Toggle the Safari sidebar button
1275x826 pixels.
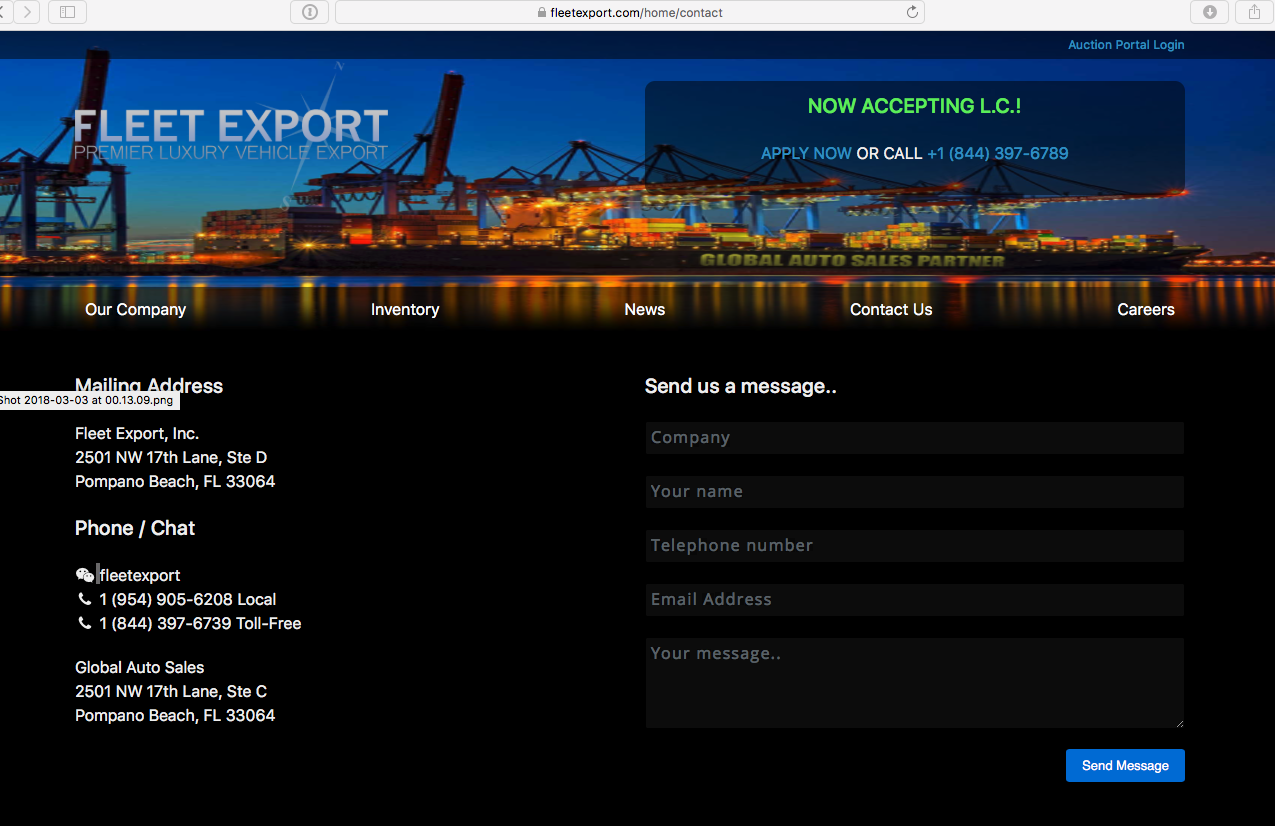pyautogui.click(x=67, y=12)
